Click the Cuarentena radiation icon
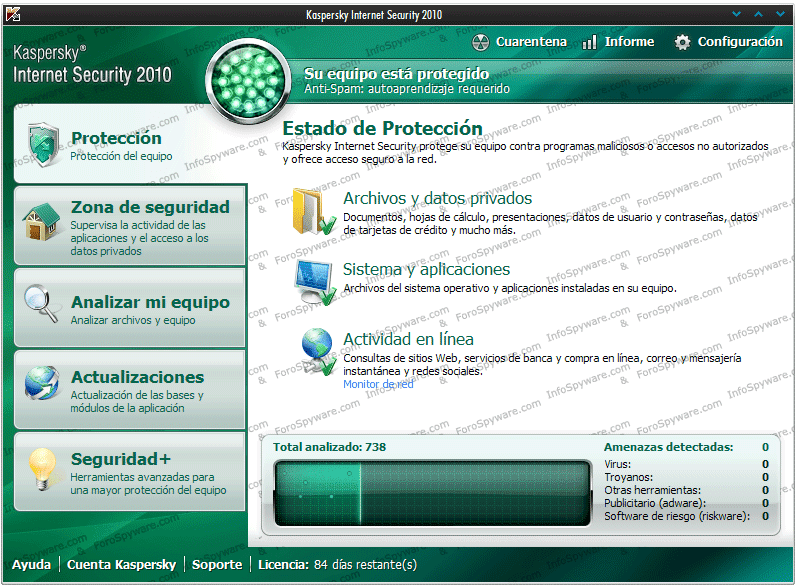Image resolution: width=796 pixels, height=585 pixels. 480,43
